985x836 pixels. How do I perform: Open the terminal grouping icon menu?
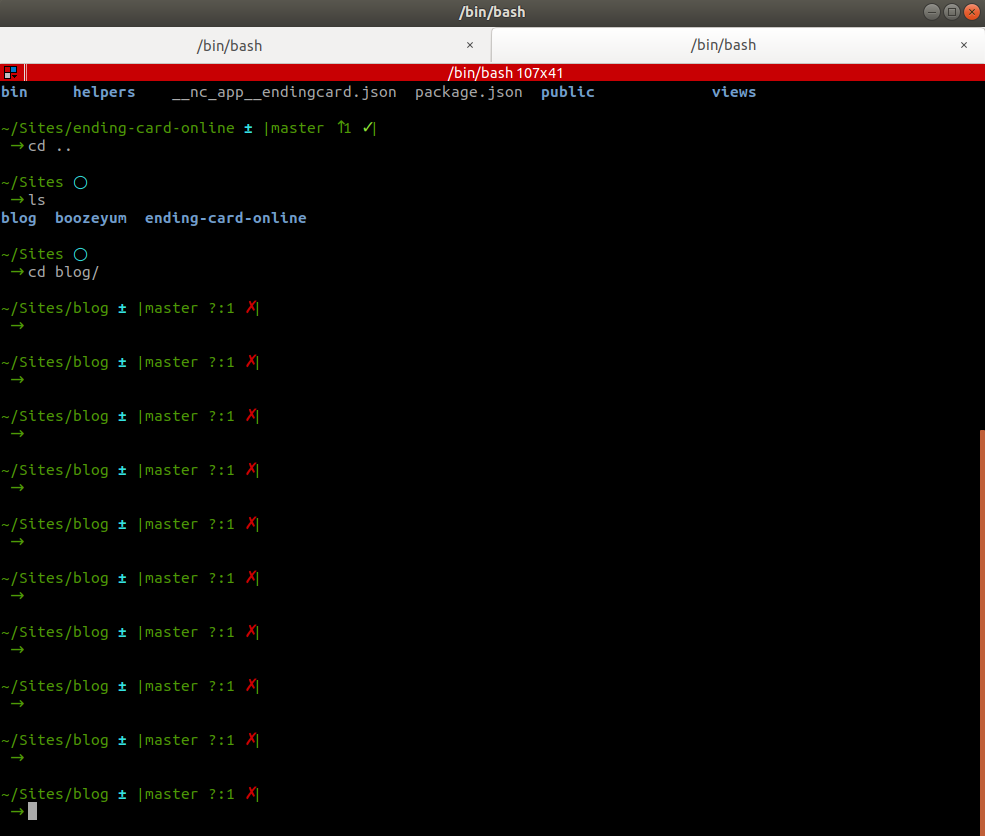(x=11, y=73)
